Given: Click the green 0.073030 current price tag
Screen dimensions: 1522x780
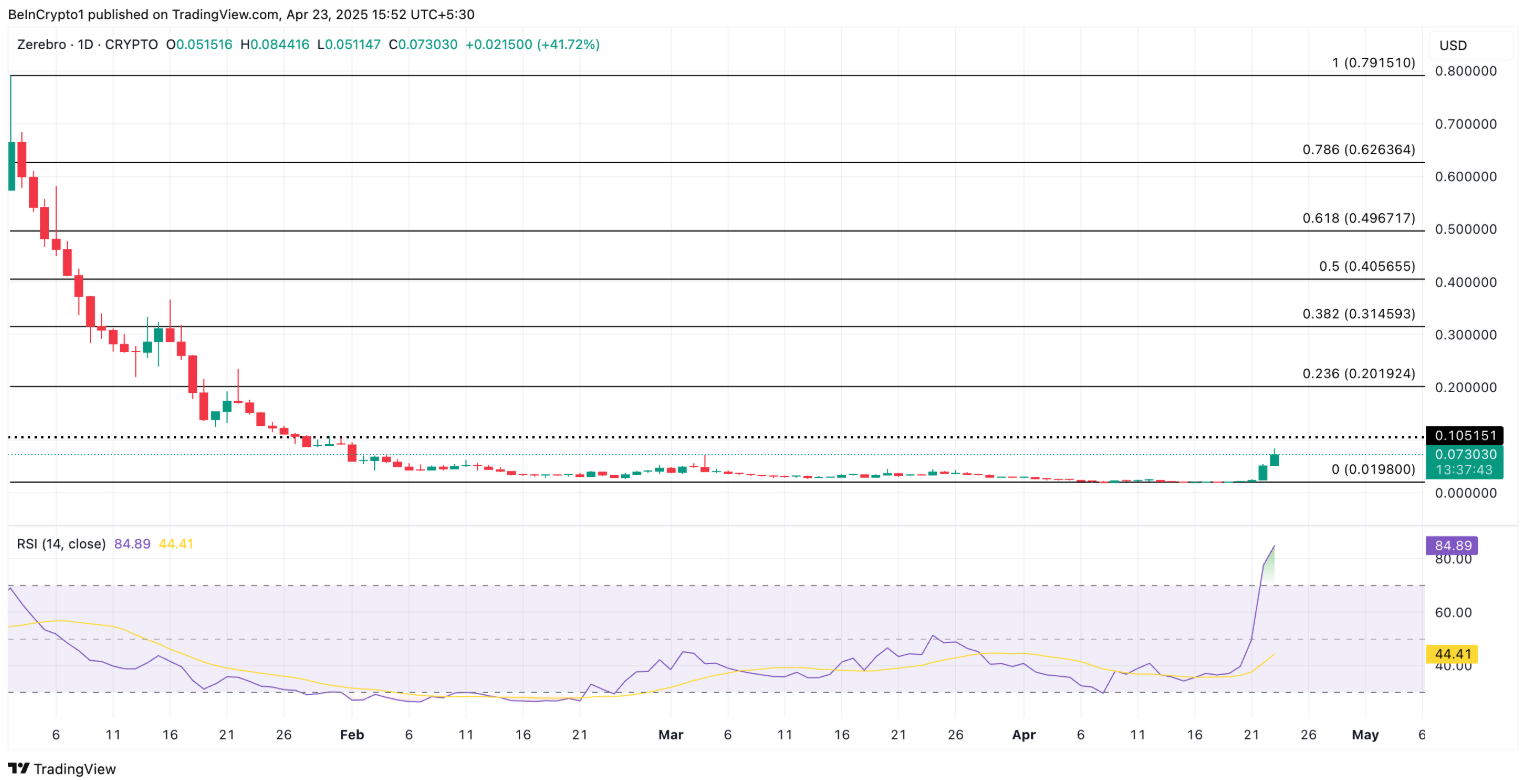Looking at the screenshot, I should click(x=1466, y=454).
